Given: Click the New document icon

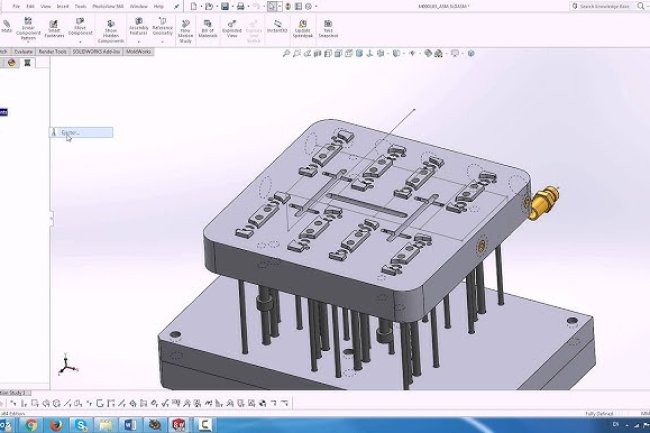Looking at the screenshot, I should [x=194, y=6].
